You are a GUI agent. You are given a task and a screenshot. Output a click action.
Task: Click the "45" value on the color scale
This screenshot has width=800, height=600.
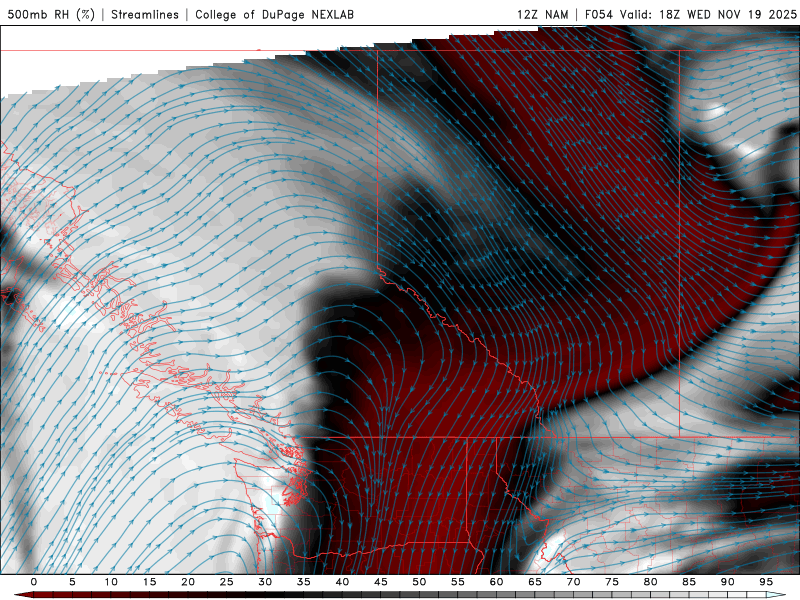380,582
